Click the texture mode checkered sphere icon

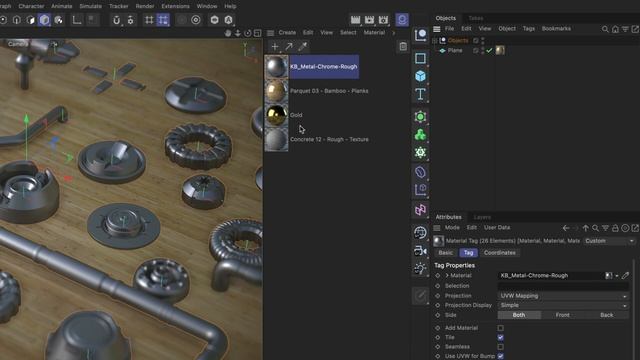coord(58,20)
